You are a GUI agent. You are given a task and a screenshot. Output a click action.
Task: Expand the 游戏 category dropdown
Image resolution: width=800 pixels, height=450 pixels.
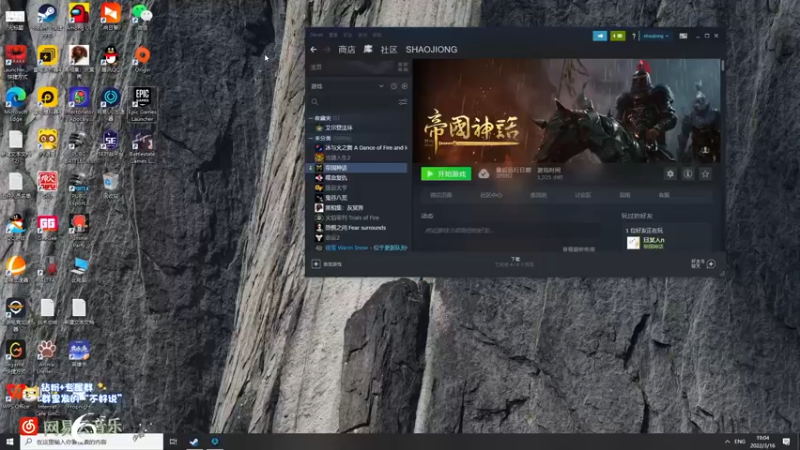click(x=381, y=86)
